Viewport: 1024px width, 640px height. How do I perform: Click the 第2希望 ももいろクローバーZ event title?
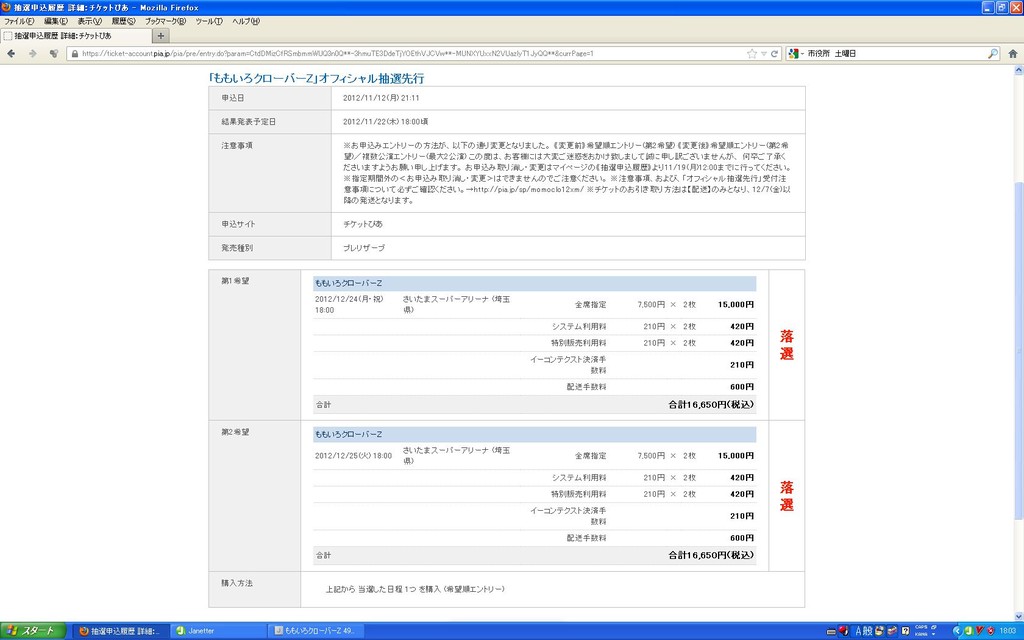(349, 434)
